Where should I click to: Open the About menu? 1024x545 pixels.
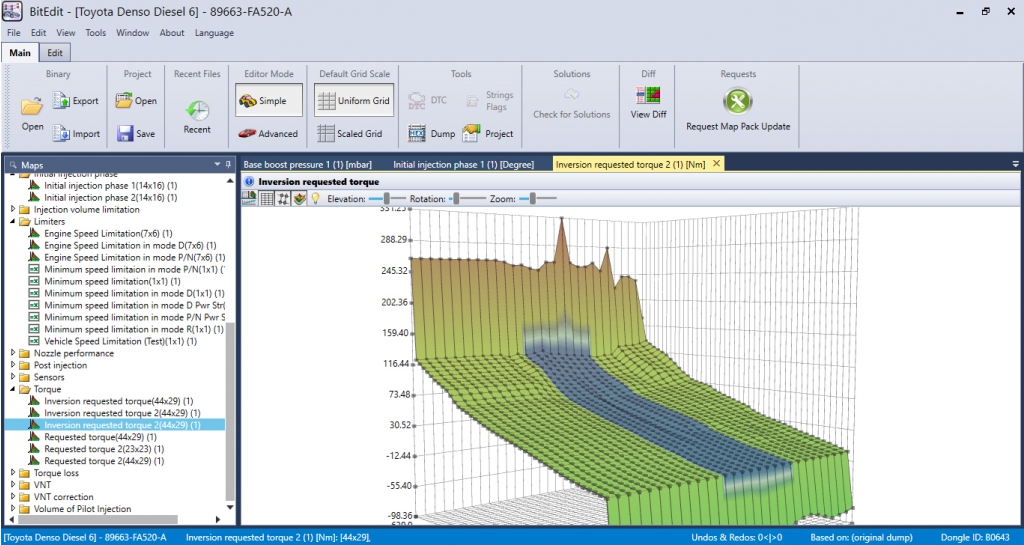pyautogui.click(x=172, y=33)
